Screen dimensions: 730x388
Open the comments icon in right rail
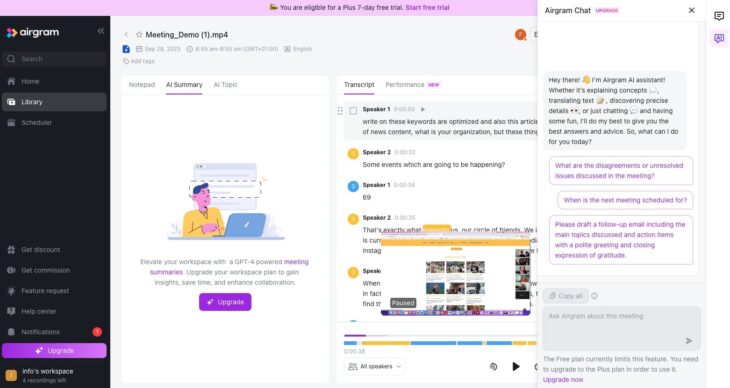(719, 16)
